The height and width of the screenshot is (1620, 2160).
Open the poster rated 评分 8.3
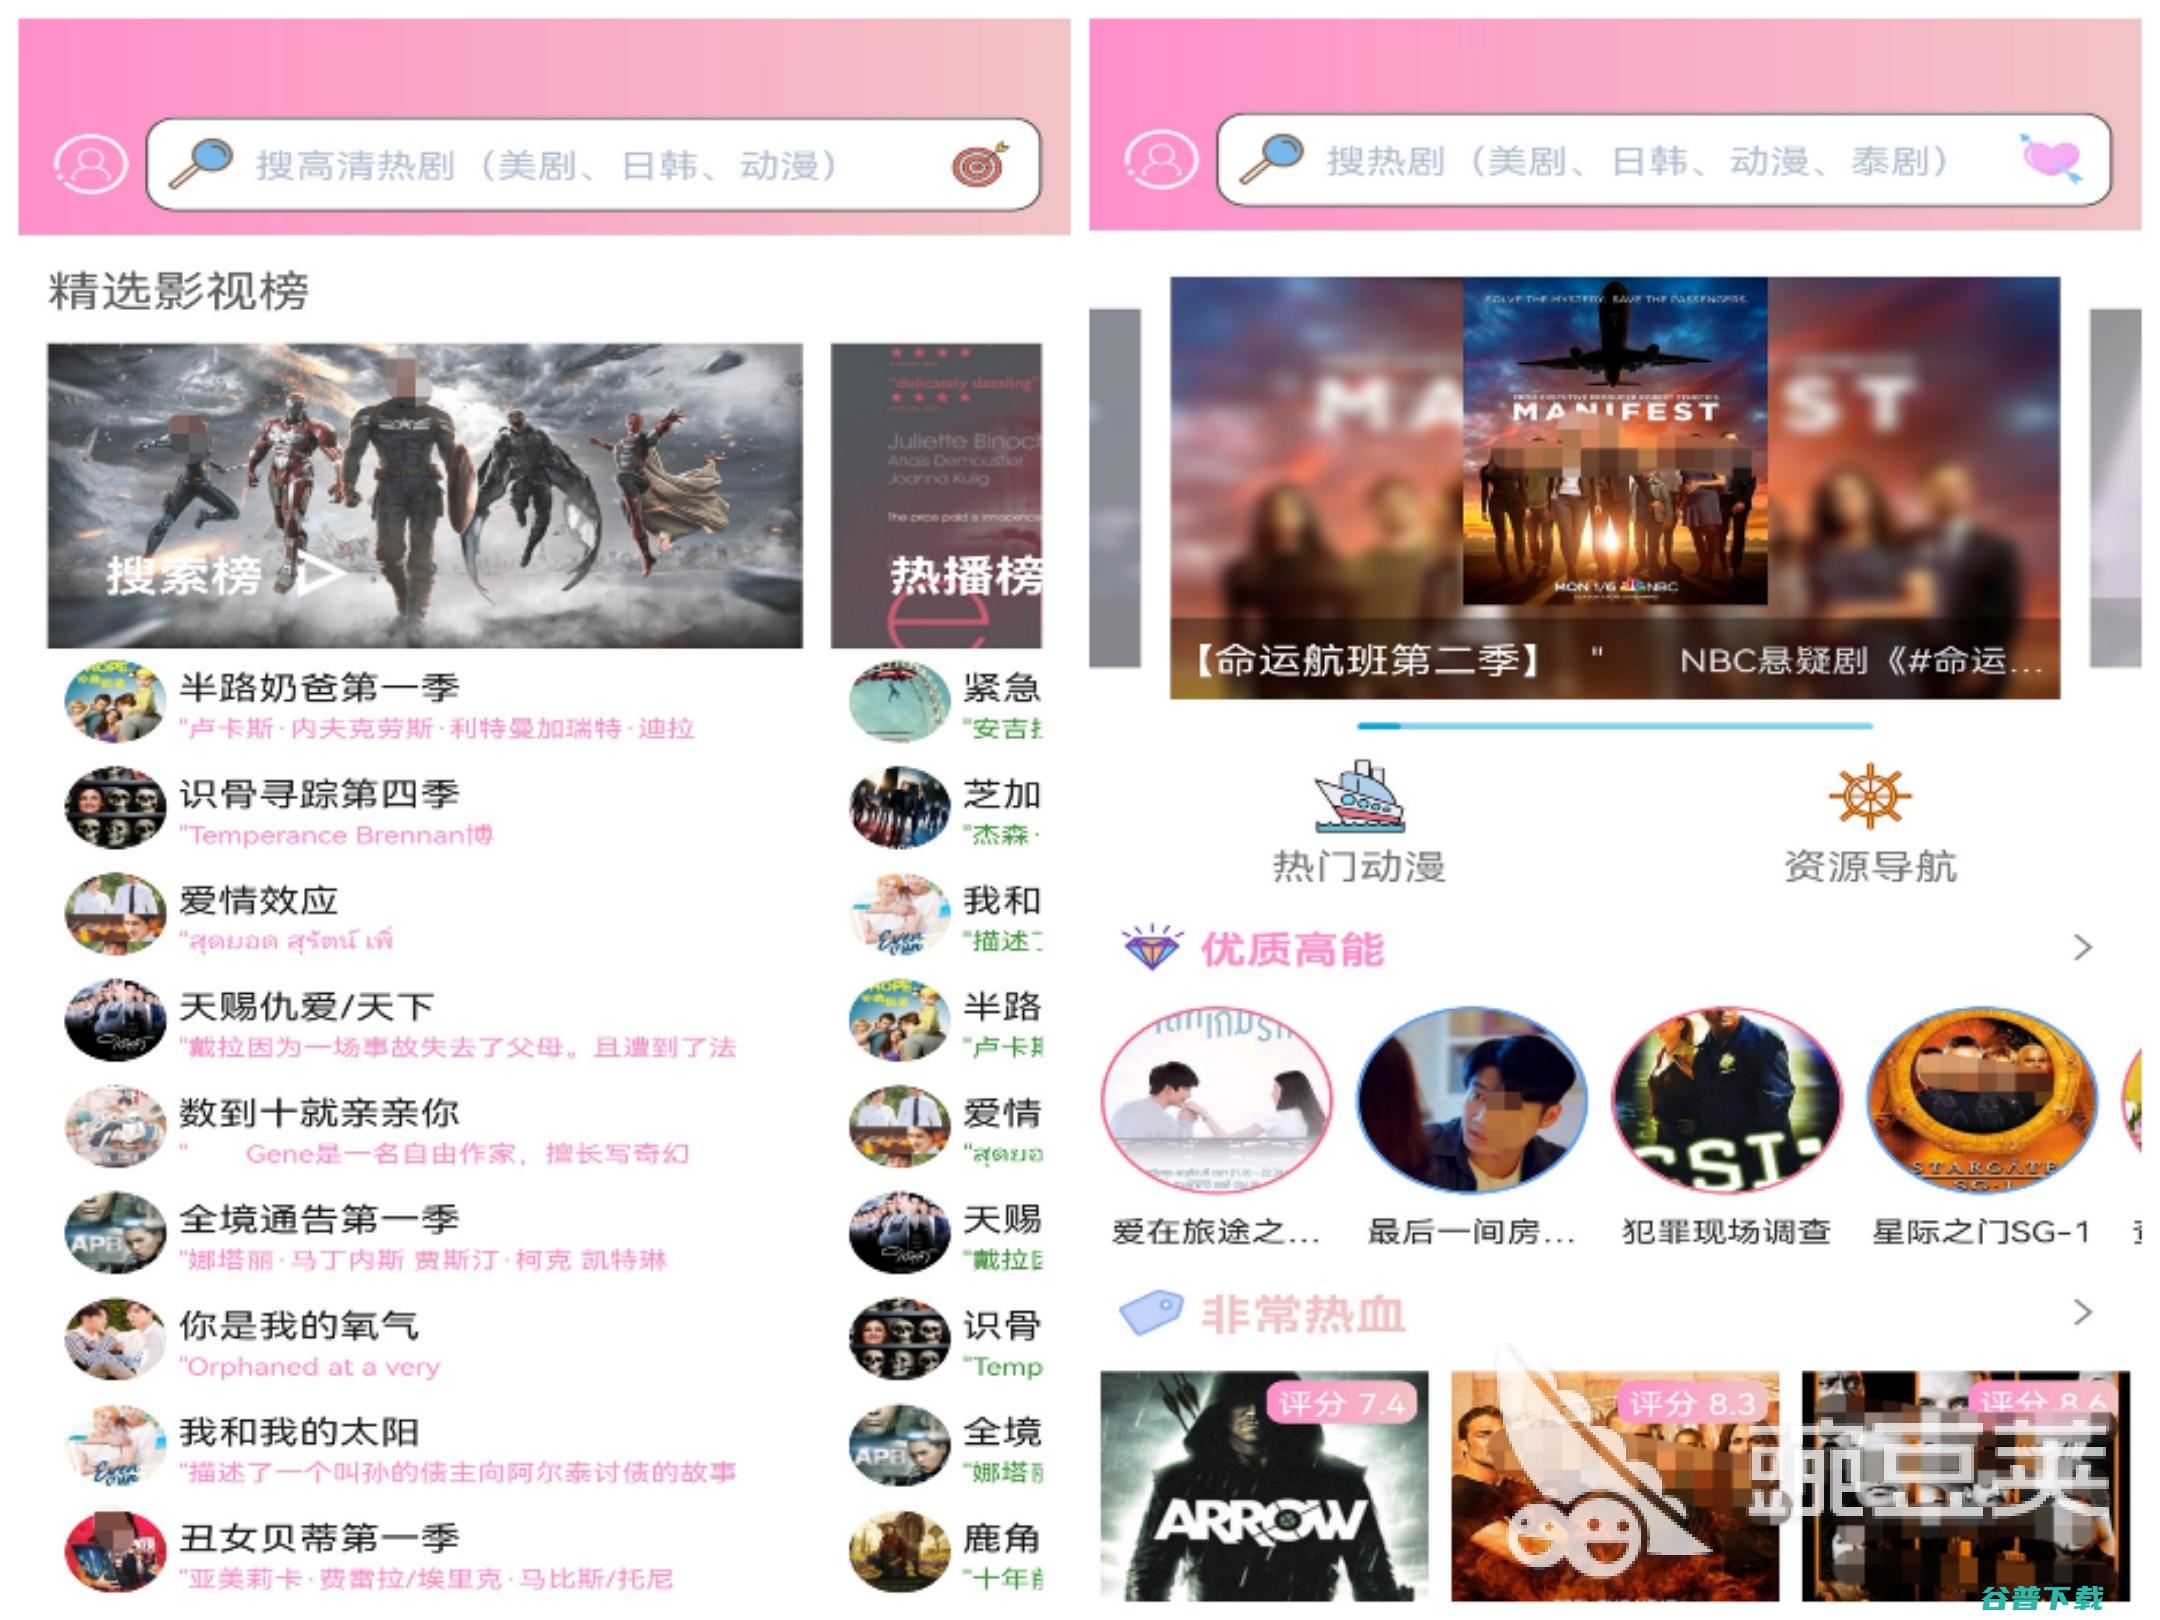pyautogui.click(x=1615, y=1486)
